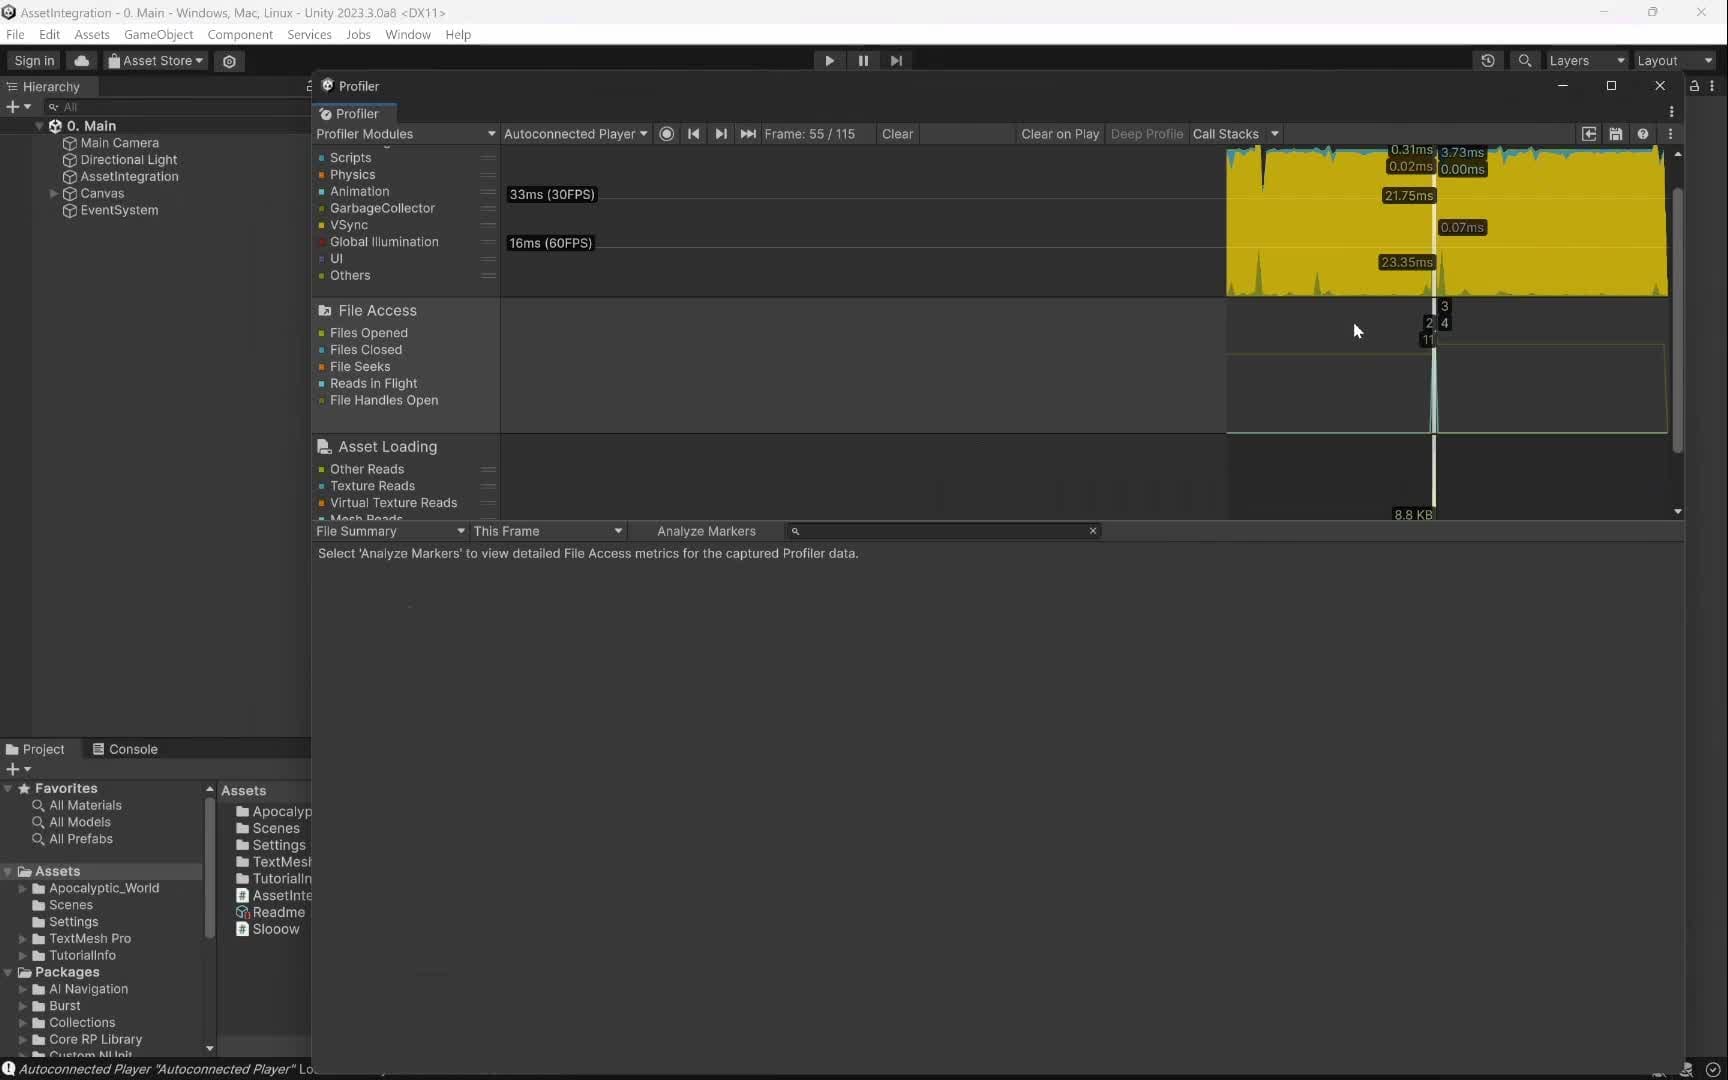Open the search icon filter in the Hierarchy
Viewport: 1728px width, 1080px height.
pos(54,106)
